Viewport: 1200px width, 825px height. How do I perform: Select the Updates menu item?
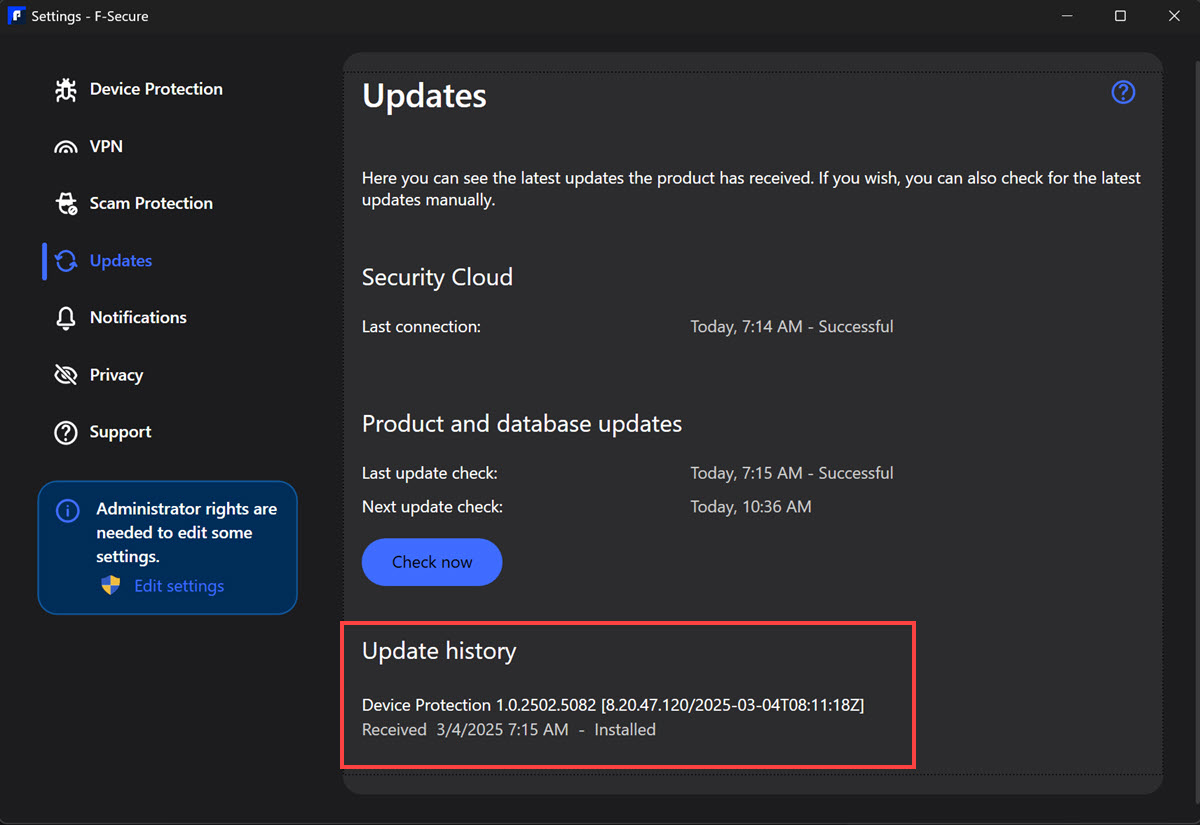(121, 260)
